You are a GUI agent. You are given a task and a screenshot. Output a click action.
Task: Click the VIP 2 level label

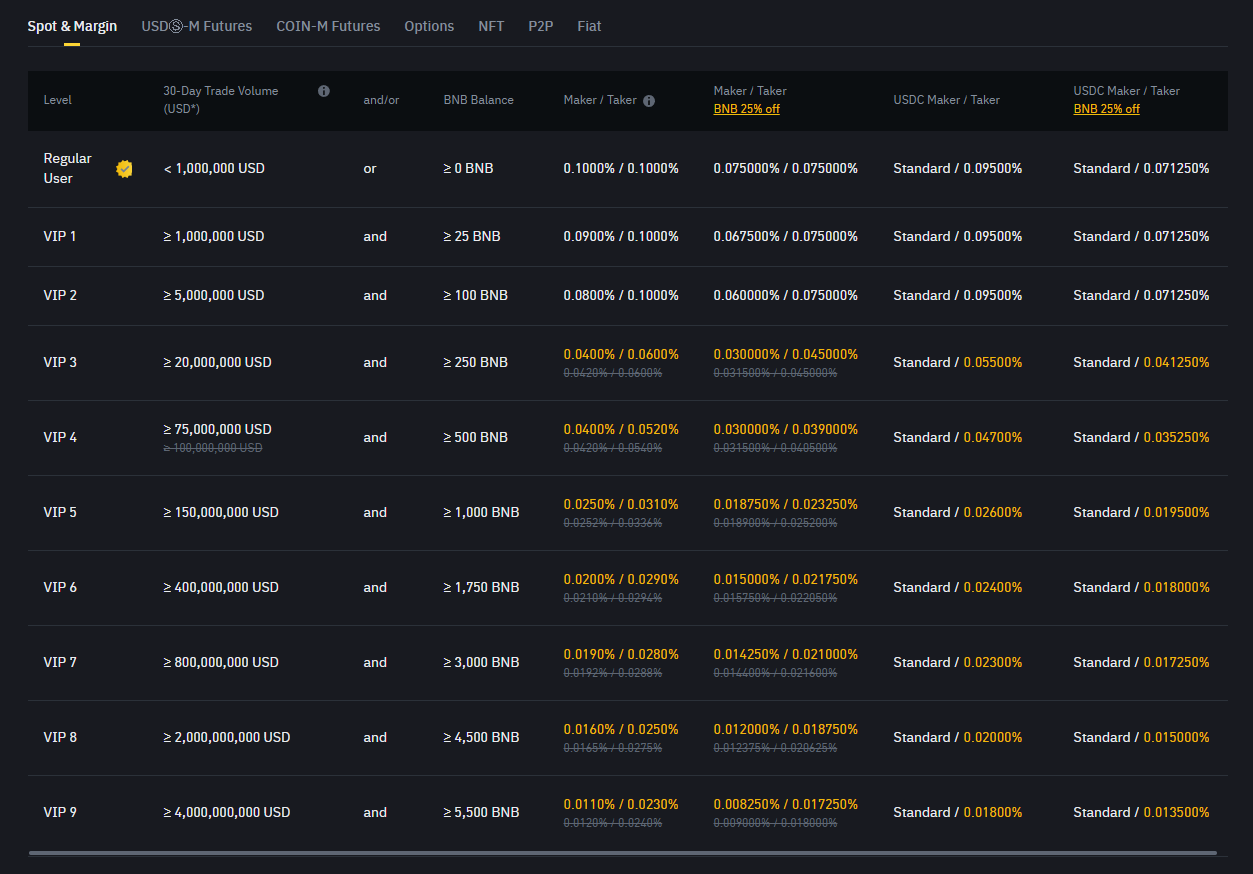tap(60, 295)
